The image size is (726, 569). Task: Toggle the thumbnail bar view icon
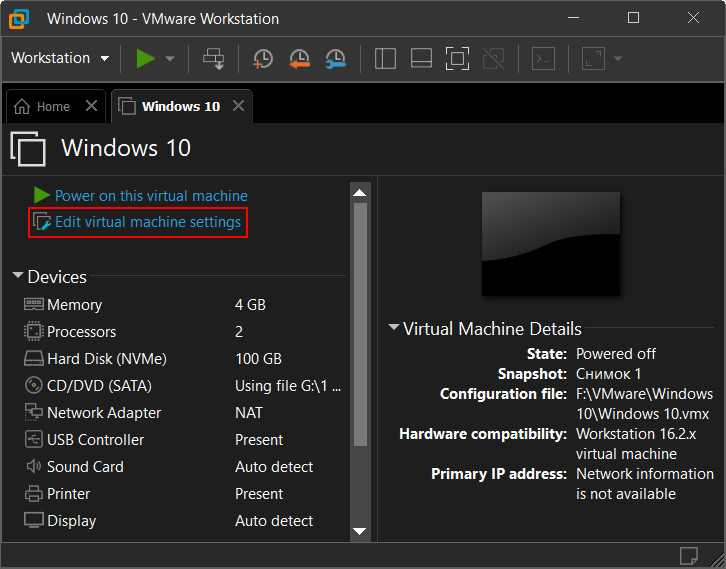421,59
